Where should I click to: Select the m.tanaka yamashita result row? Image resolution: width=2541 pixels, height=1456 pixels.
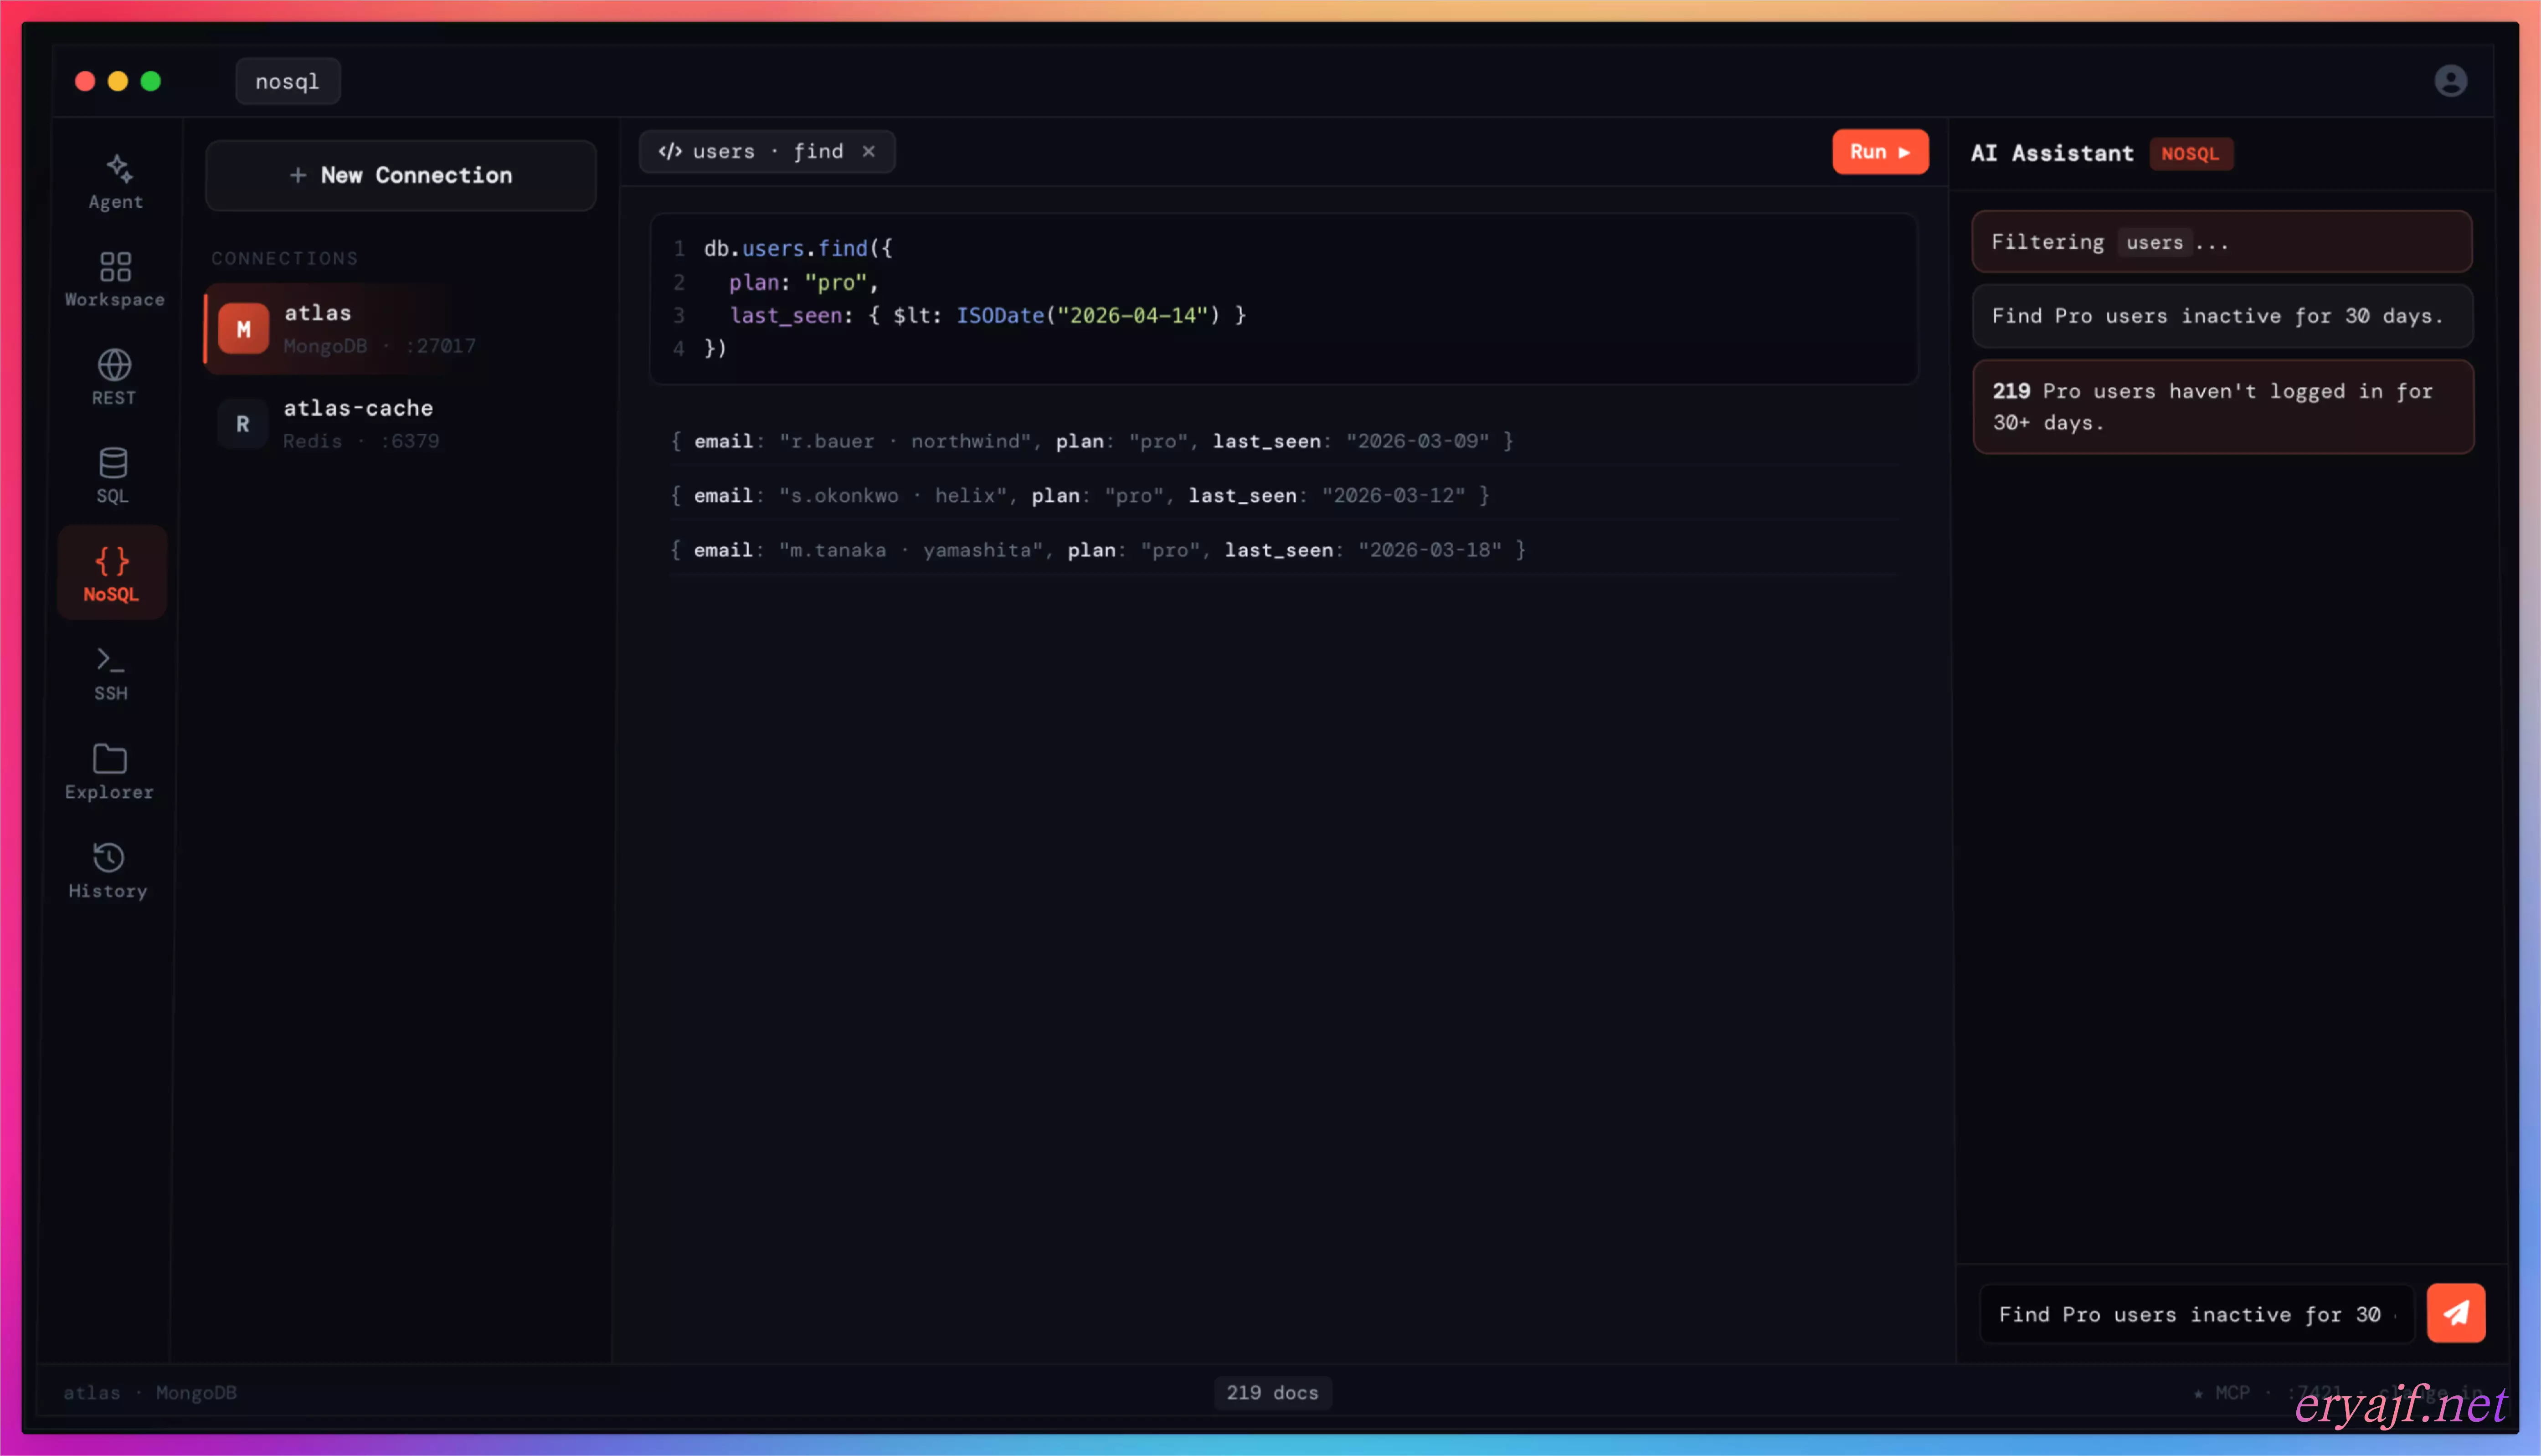(1285, 550)
